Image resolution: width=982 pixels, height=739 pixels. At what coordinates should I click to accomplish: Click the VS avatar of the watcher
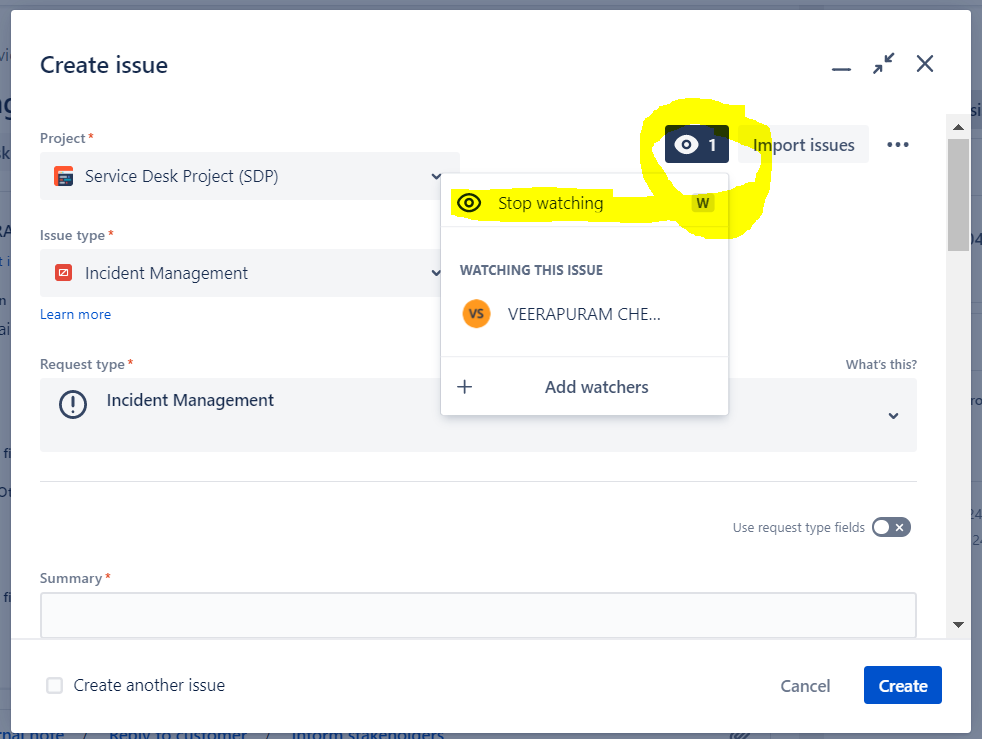coord(476,314)
